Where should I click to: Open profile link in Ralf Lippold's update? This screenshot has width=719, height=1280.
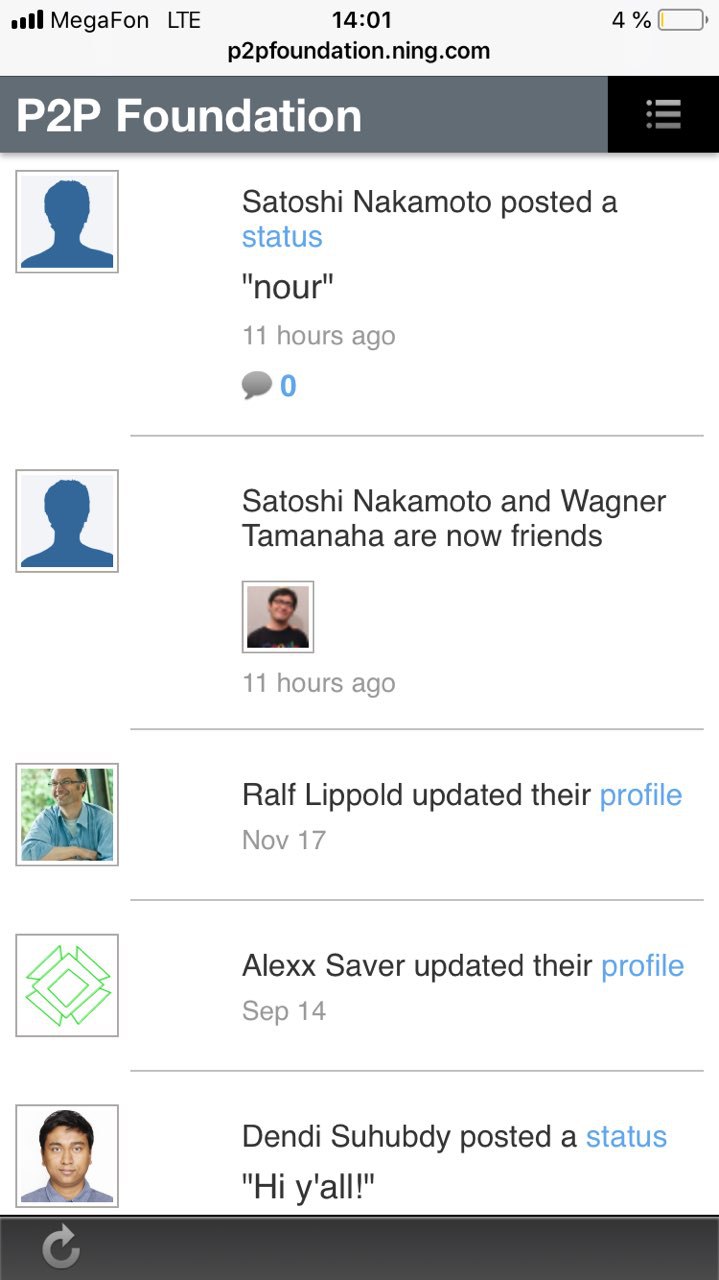click(641, 796)
